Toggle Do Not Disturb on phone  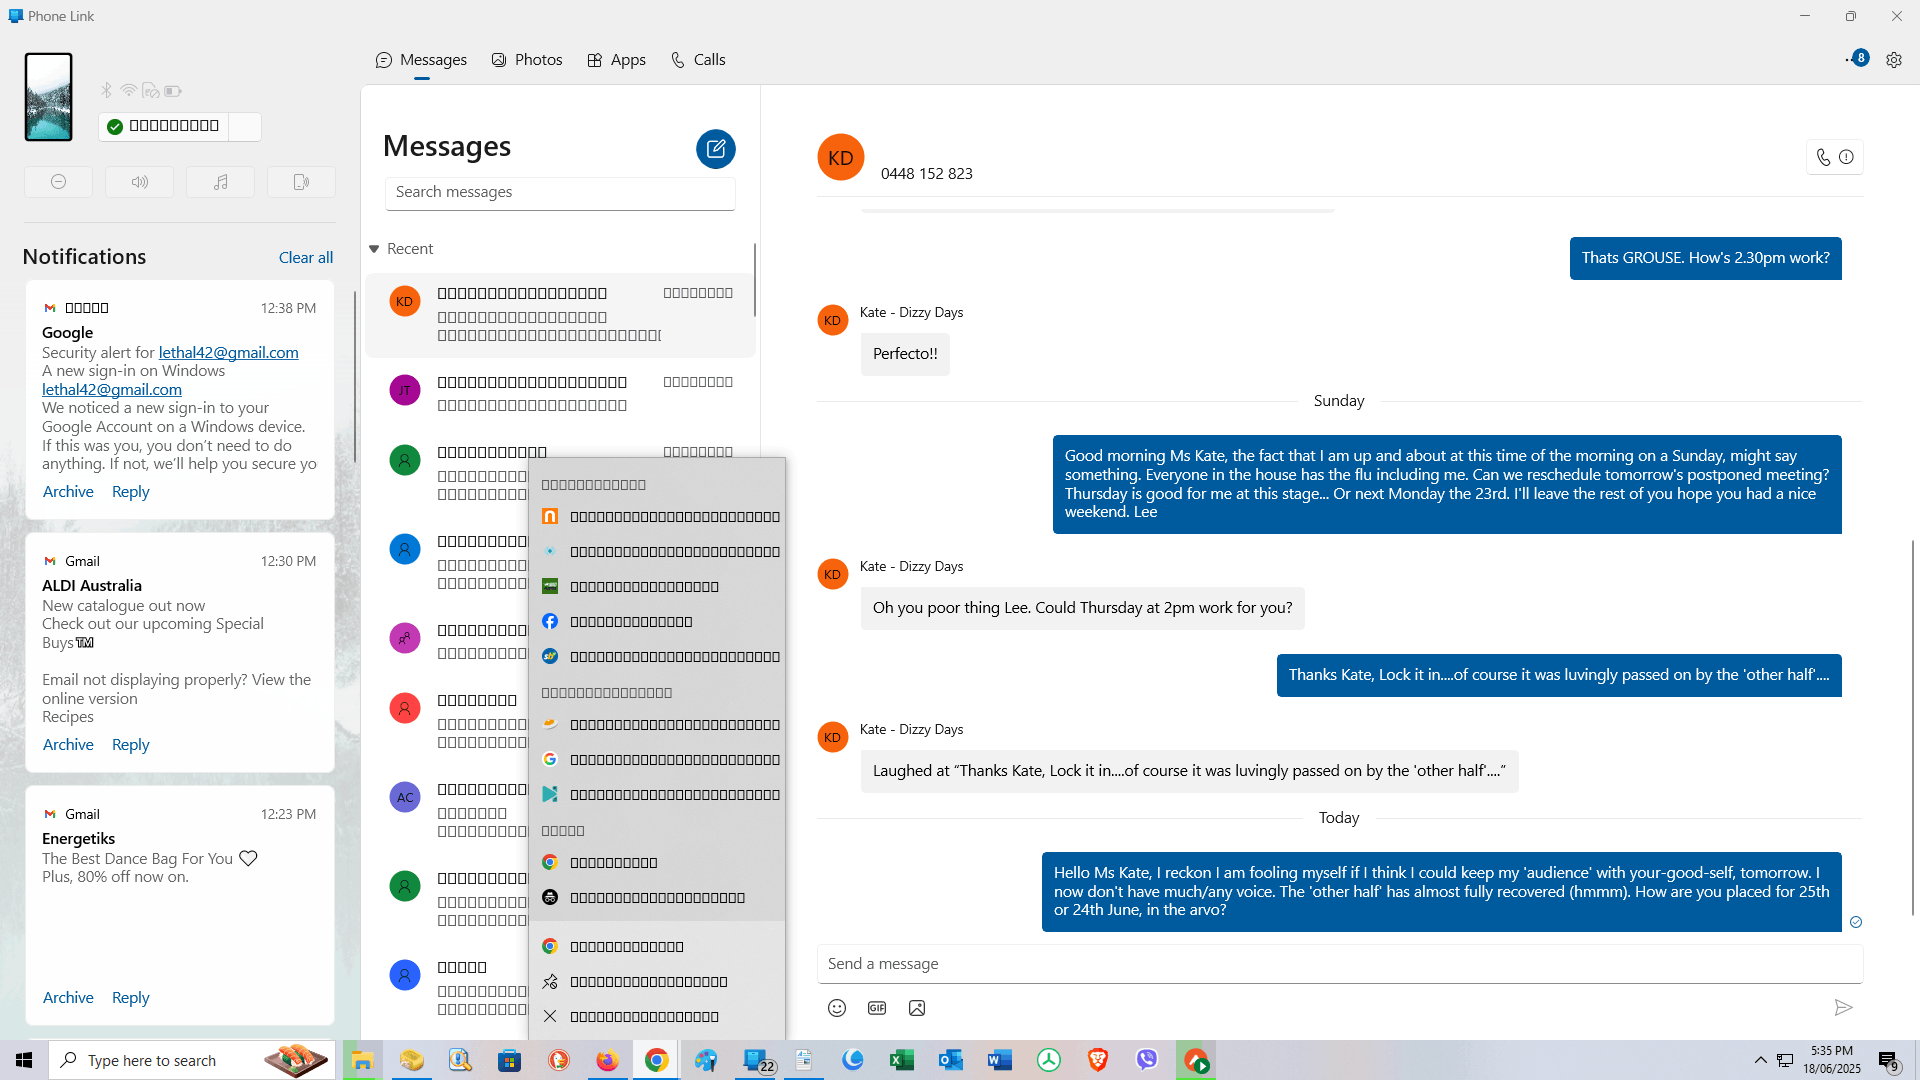coord(59,182)
